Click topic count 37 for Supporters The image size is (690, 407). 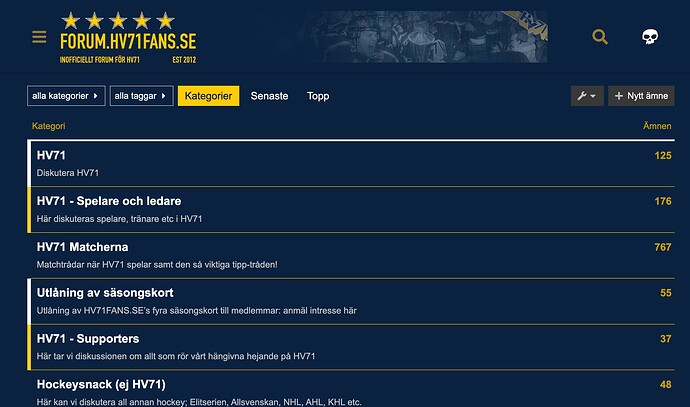[x=666, y=339]
